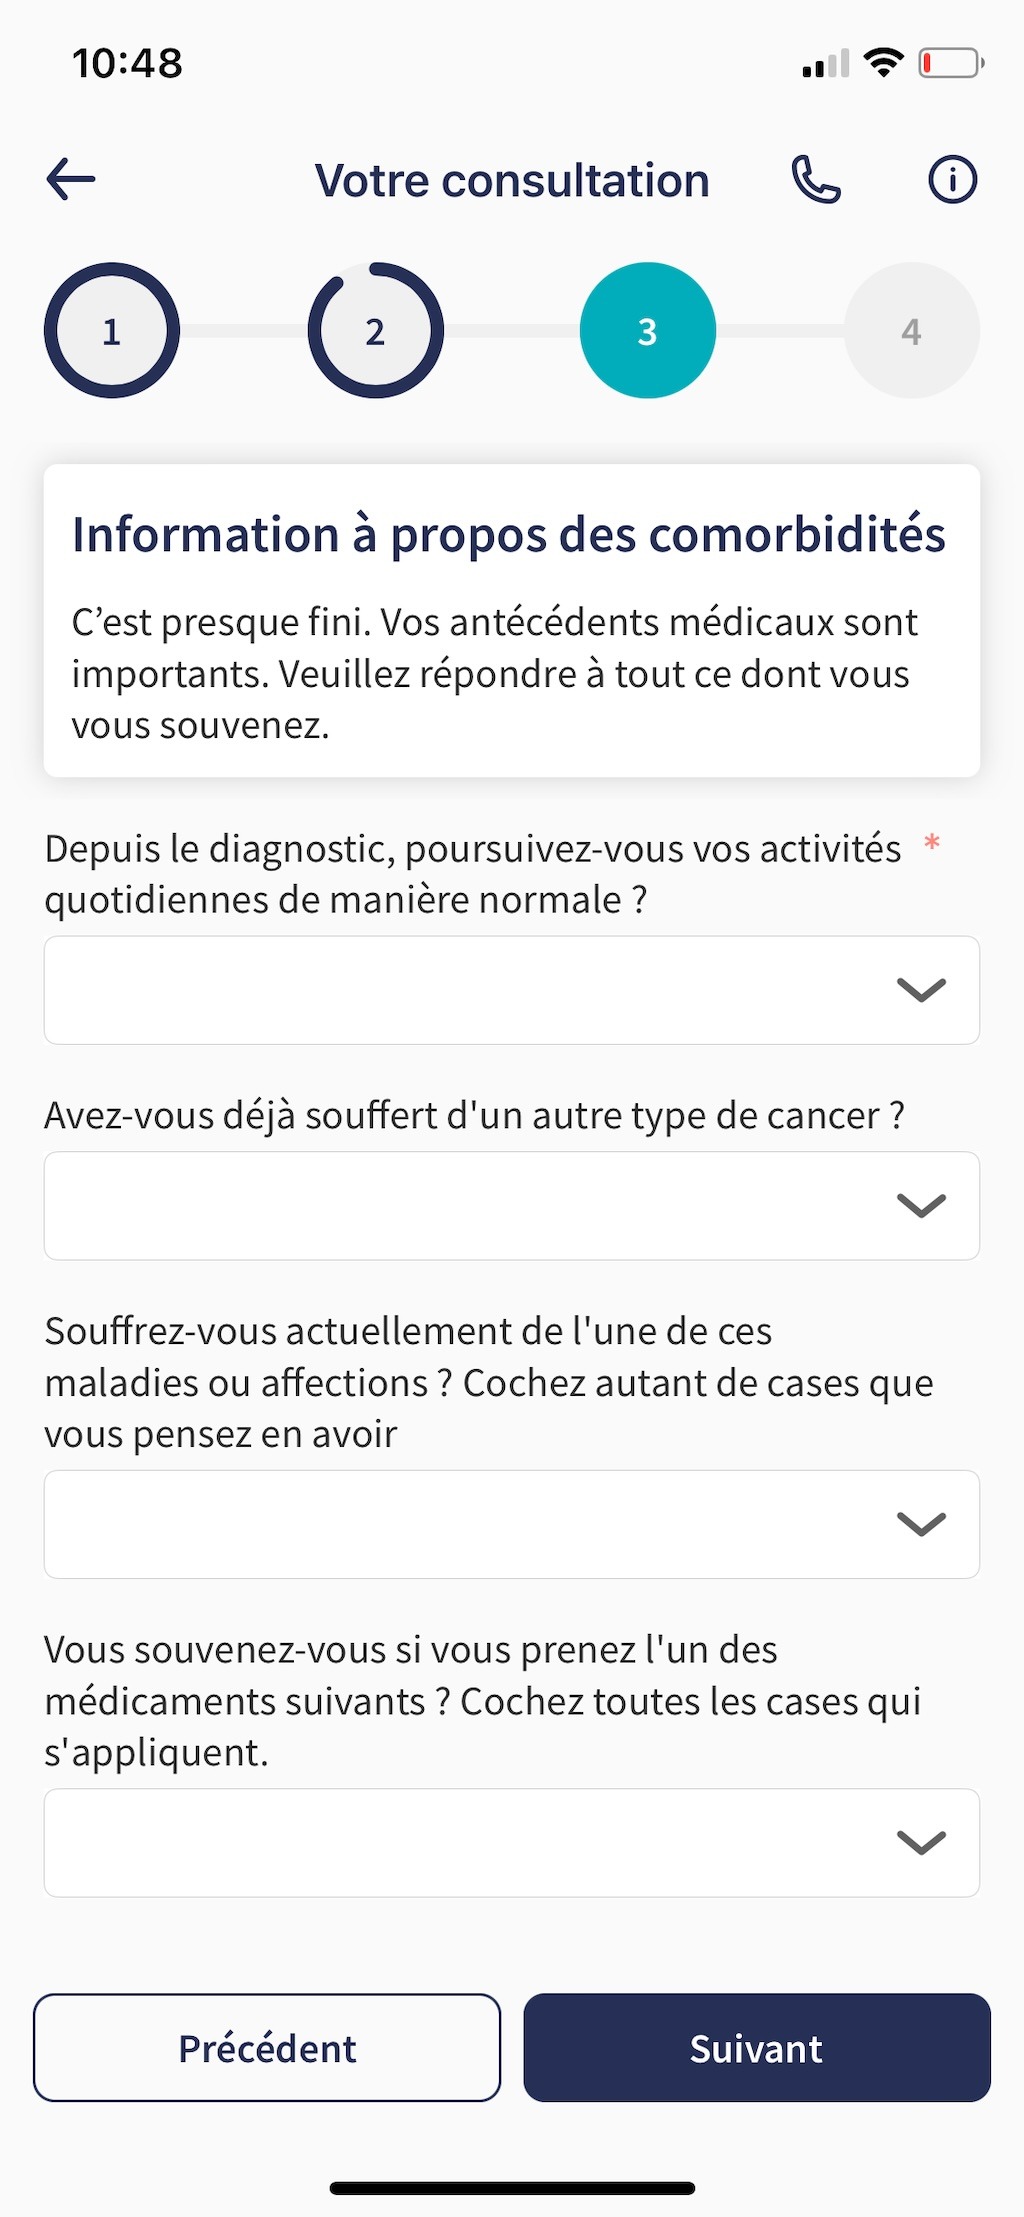Tap the 10:48 clock in status bar
This screenshot has width=1024, height=2217.
click(128, 64)
